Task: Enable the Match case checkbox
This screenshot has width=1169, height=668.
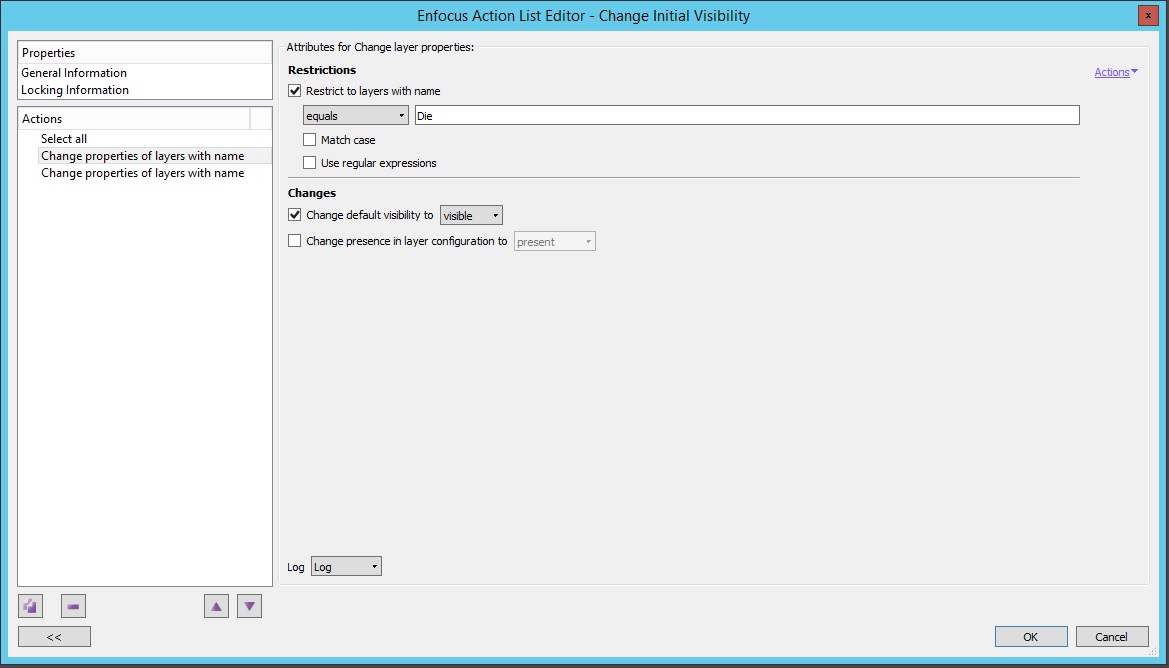Action: point(309,140)
